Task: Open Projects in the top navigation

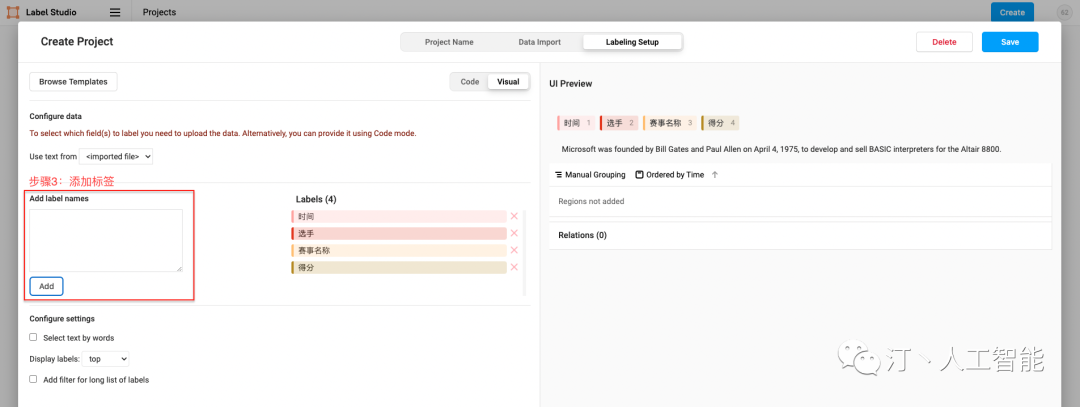Action: 159,12
